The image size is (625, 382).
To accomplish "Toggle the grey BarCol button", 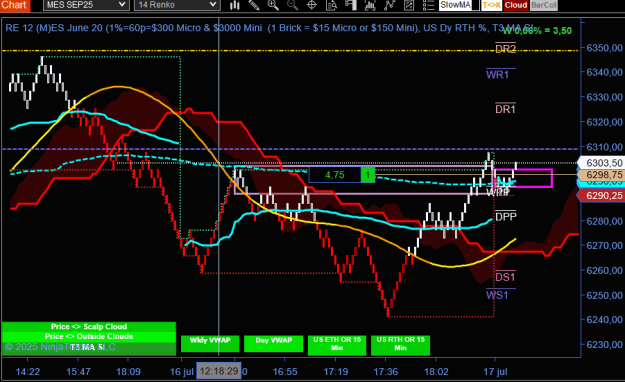I will [x=544, y=5].
